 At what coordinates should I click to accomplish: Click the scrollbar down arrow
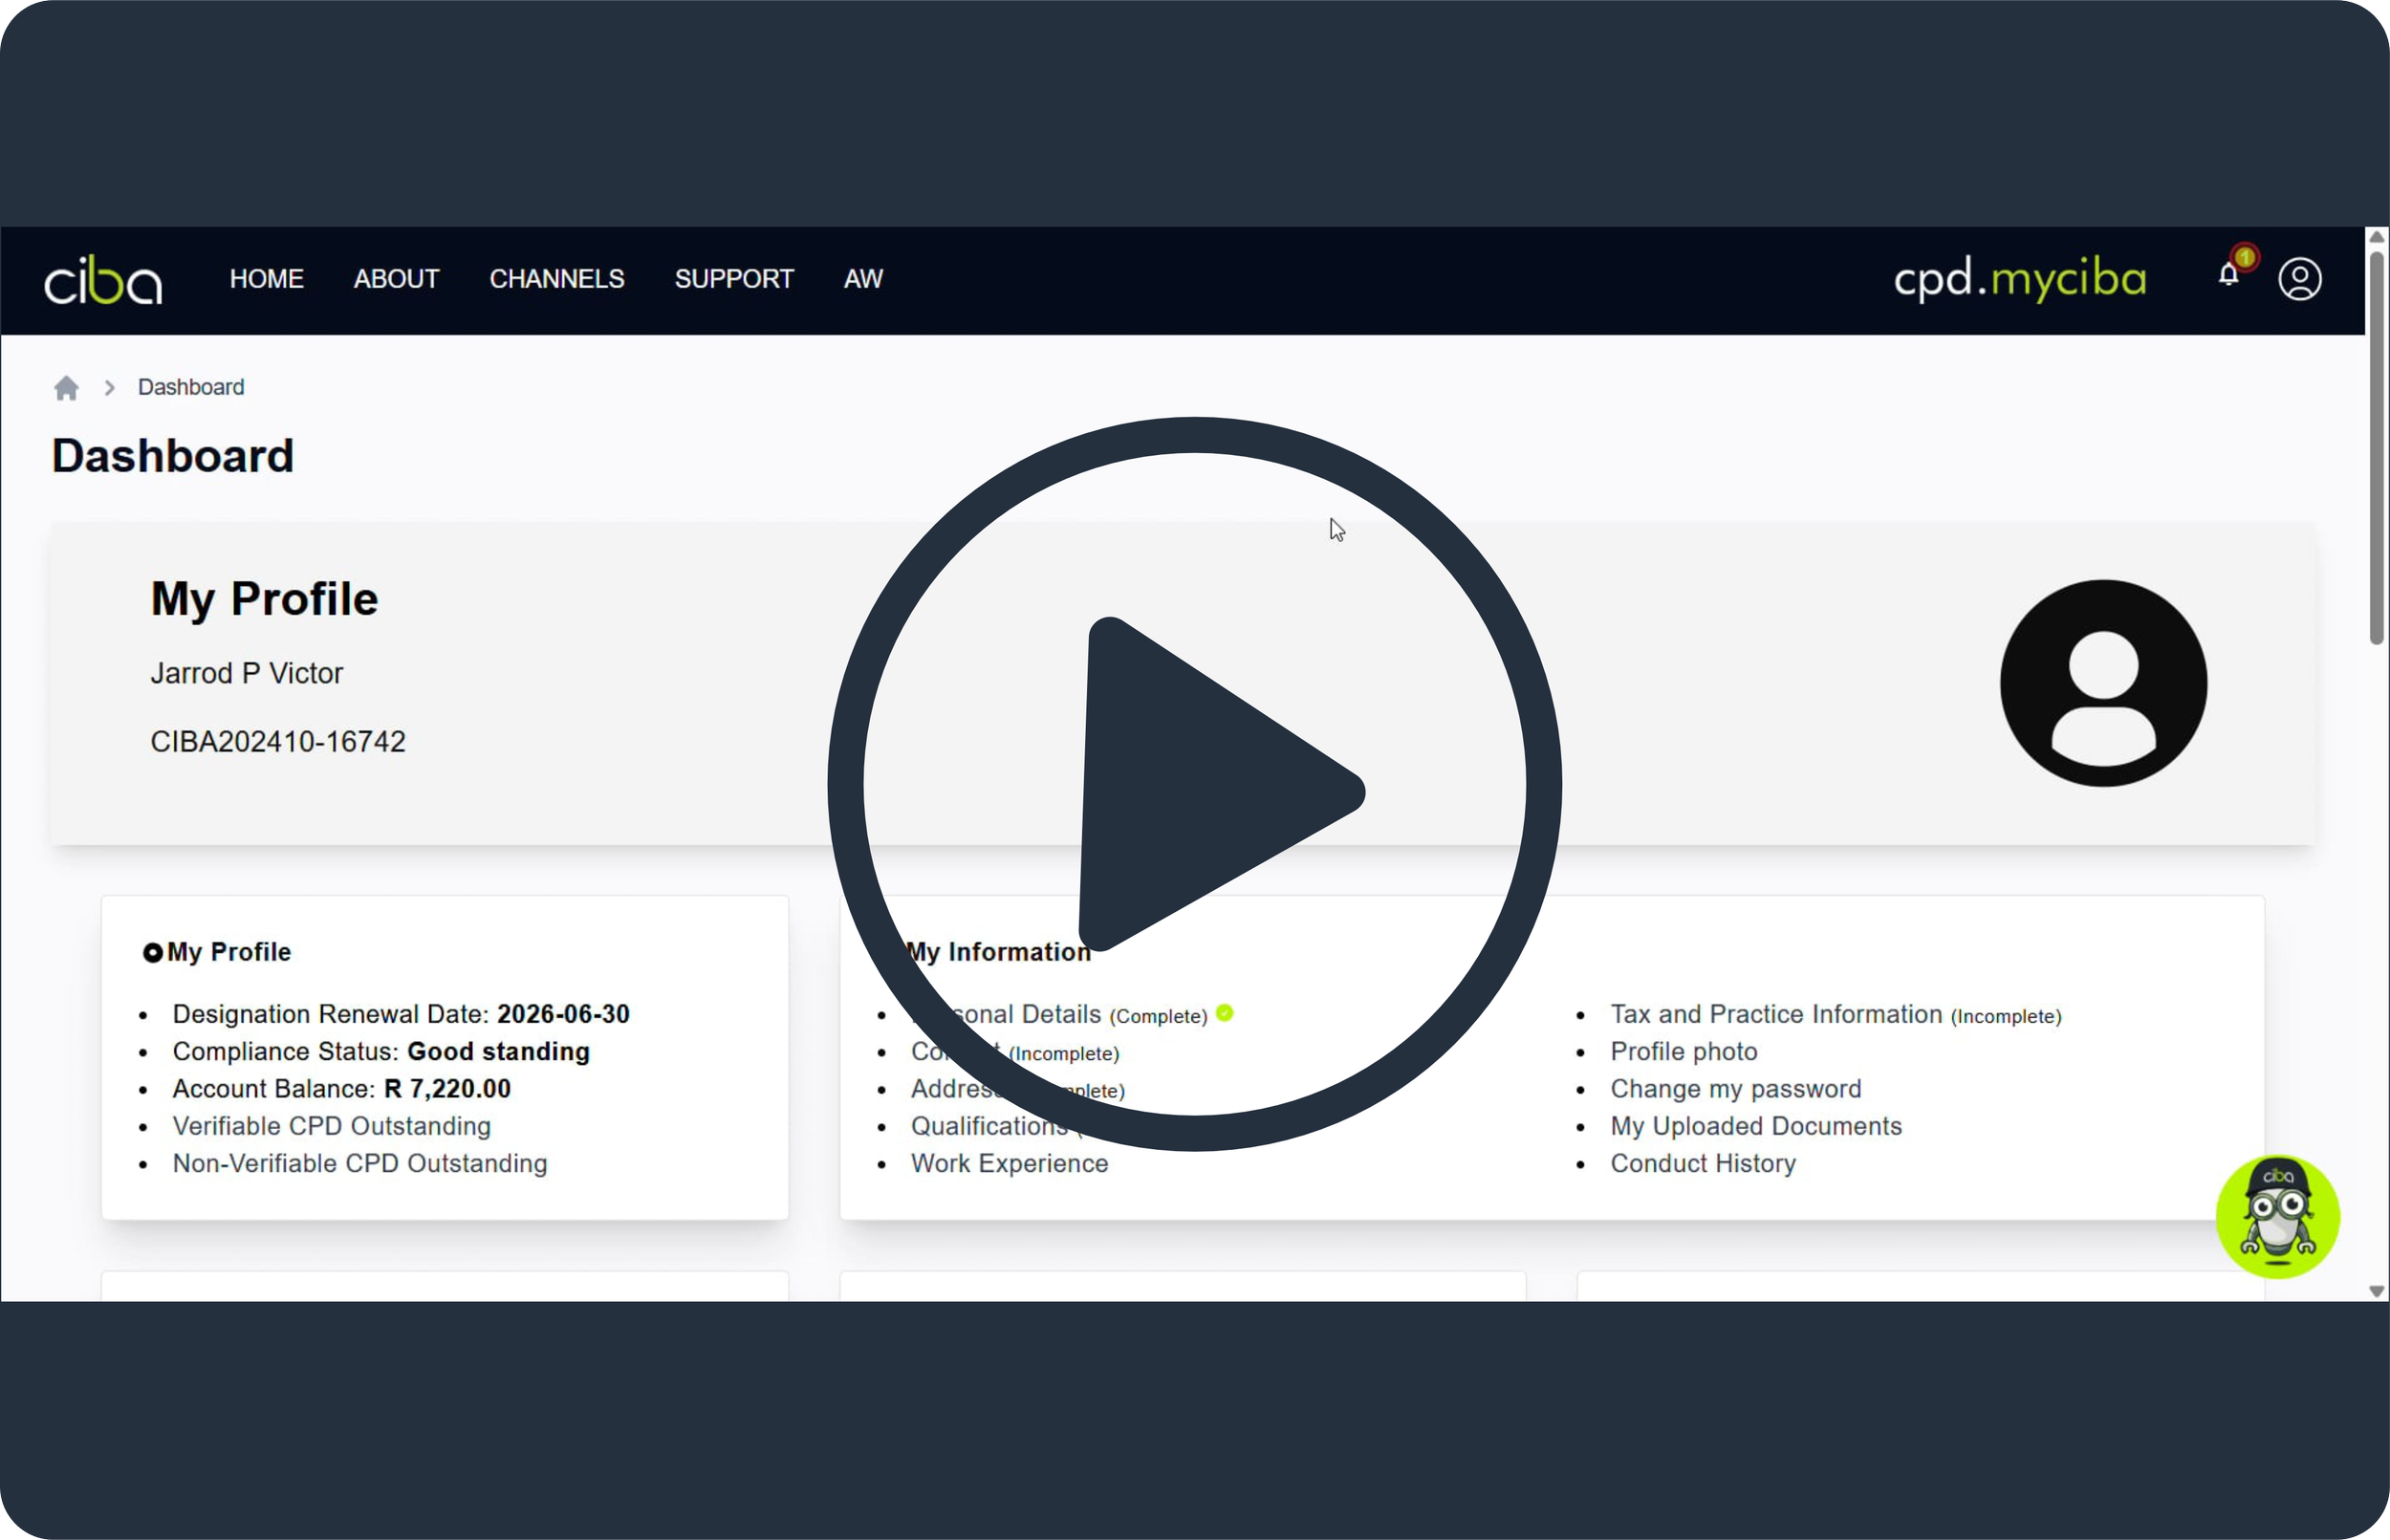click(2376, 1291)
